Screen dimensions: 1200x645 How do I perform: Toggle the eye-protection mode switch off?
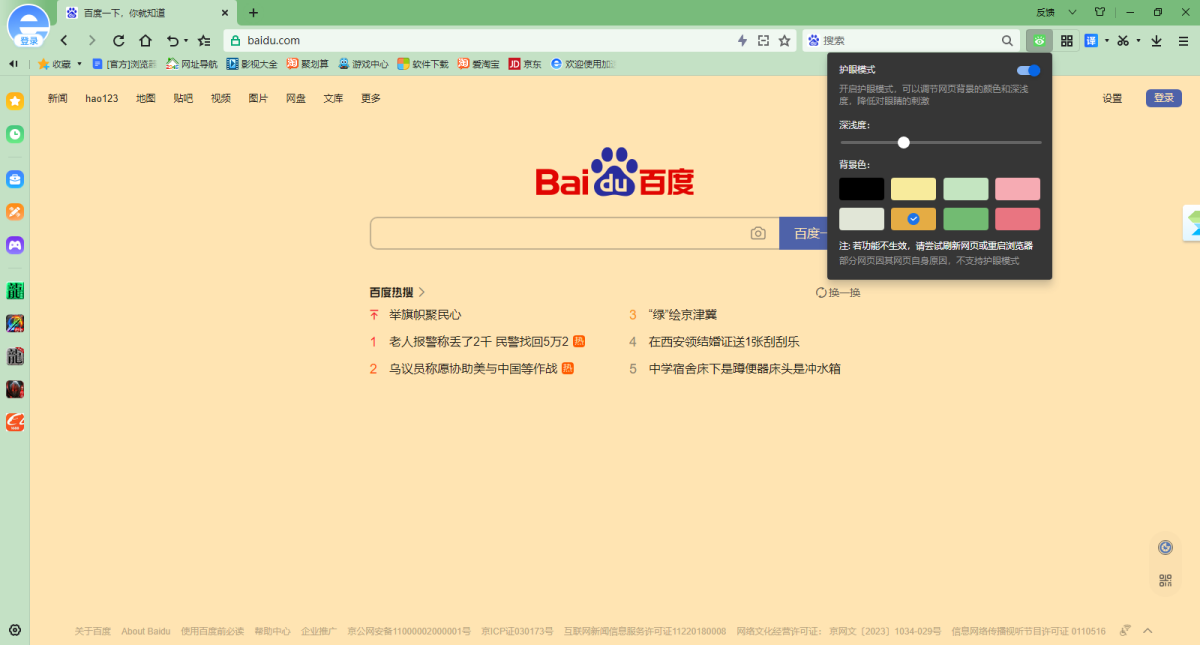pyautogui.click(x=1030, y=72)
